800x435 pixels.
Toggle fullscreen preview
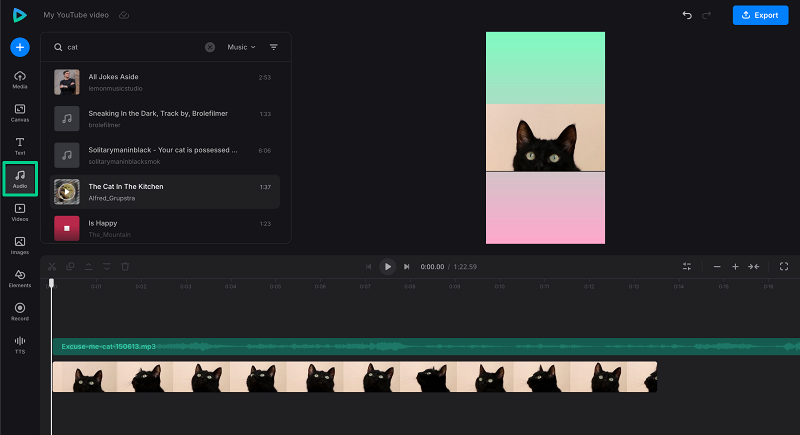click(x=784, y=267)
